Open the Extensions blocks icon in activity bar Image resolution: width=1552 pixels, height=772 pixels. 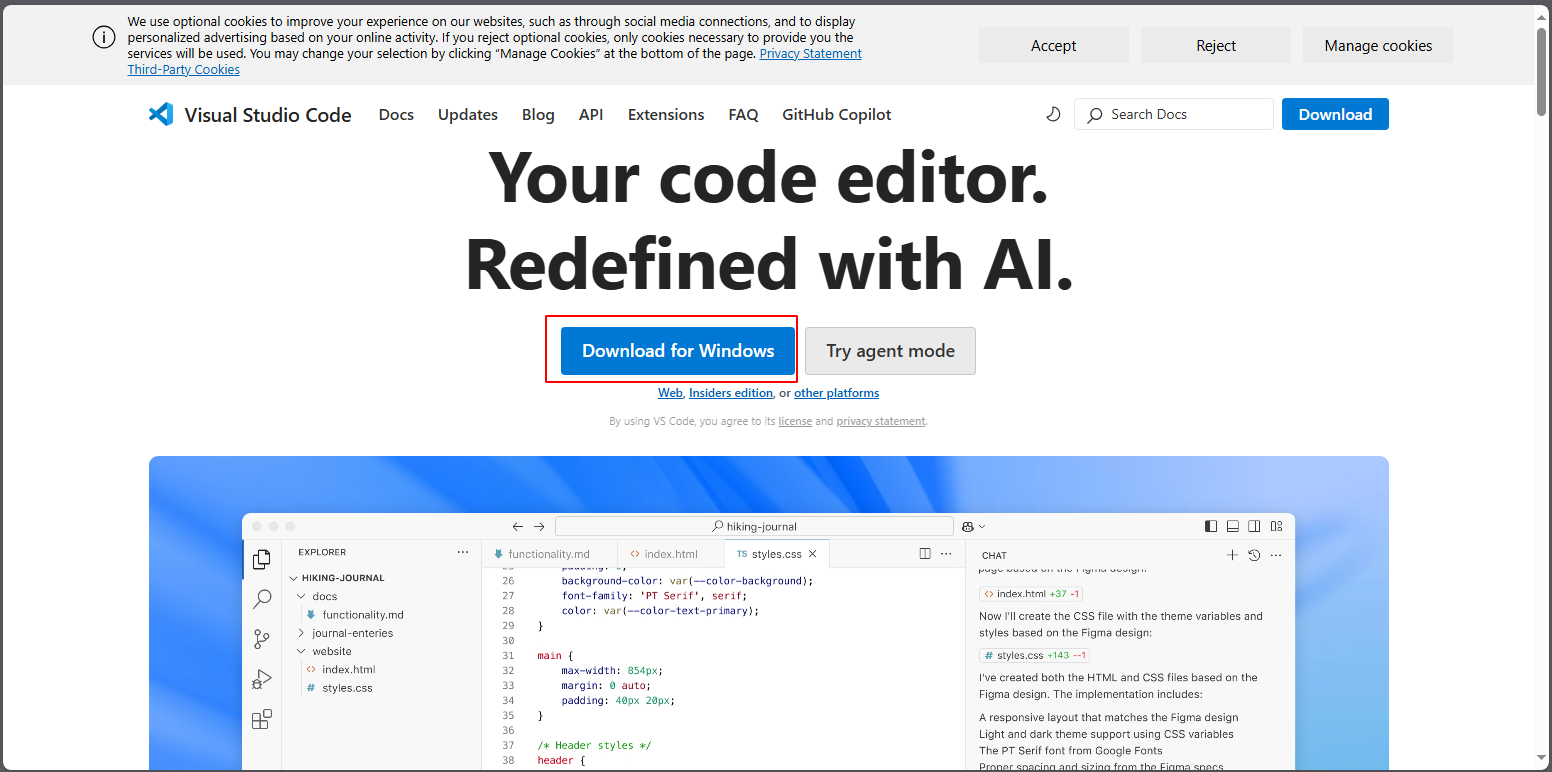(x=261, y=719)
